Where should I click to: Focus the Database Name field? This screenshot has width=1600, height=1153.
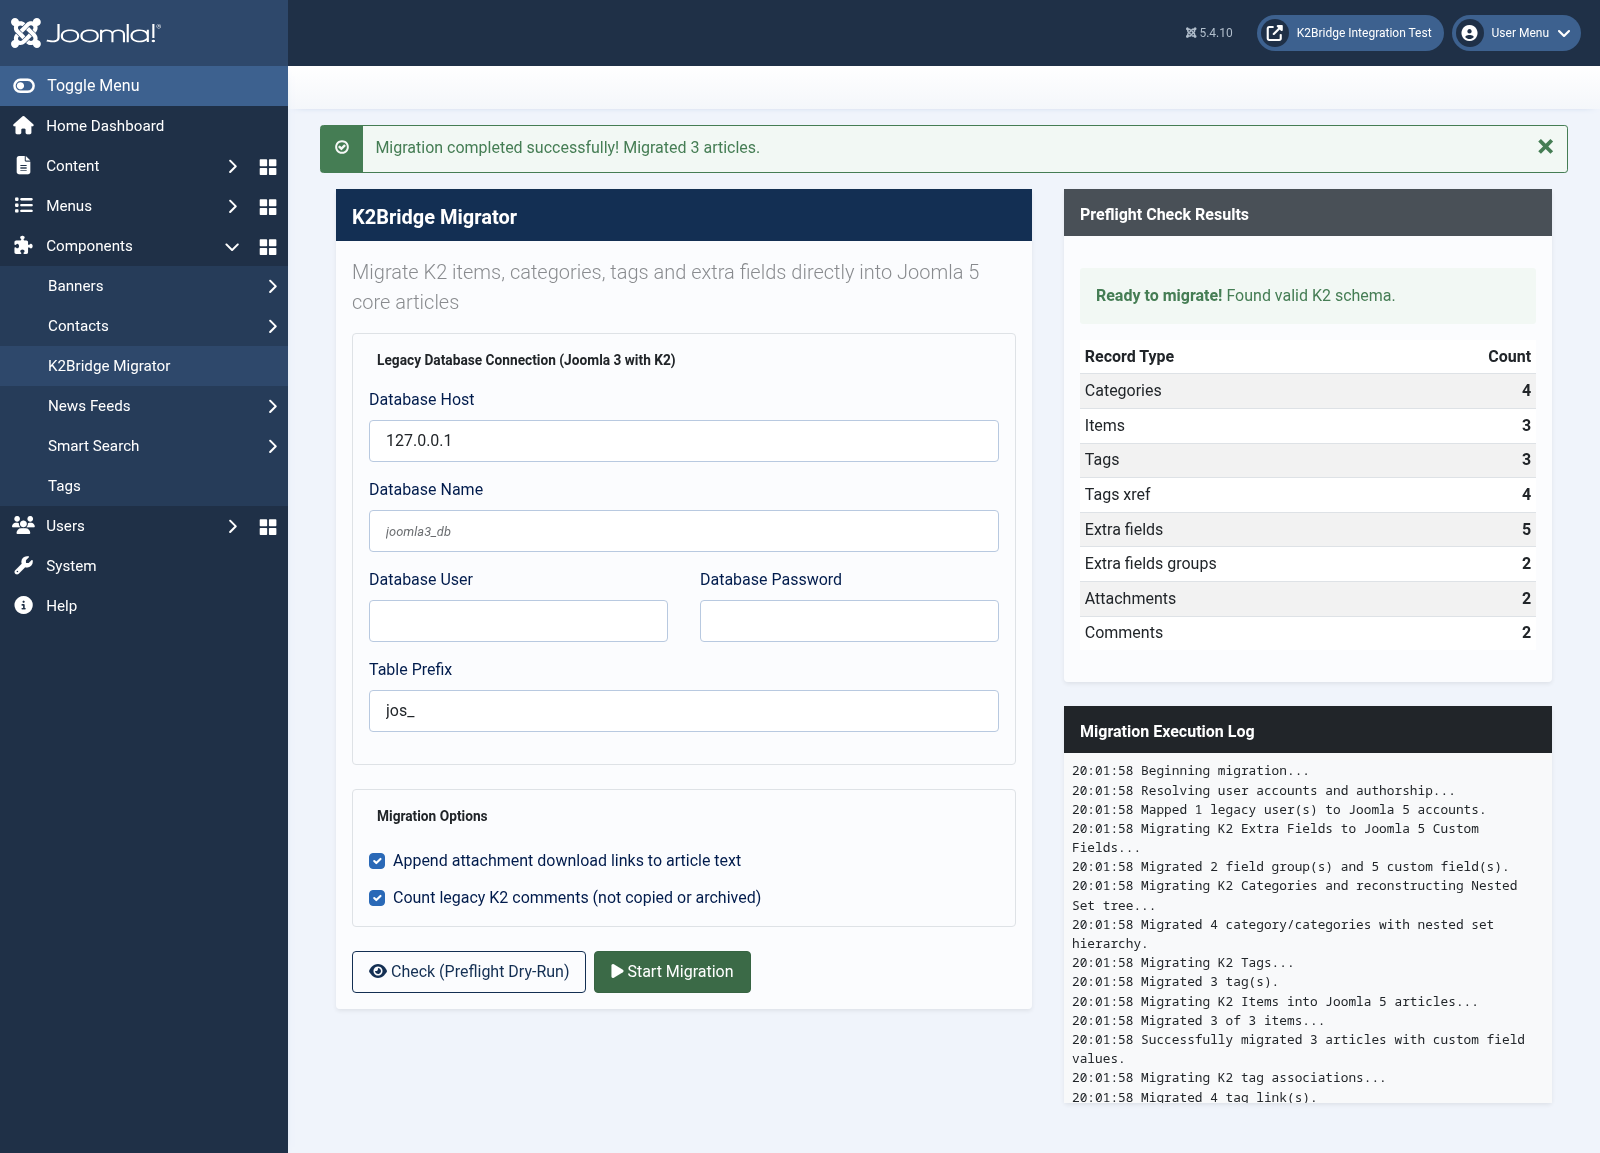[684, 531]
